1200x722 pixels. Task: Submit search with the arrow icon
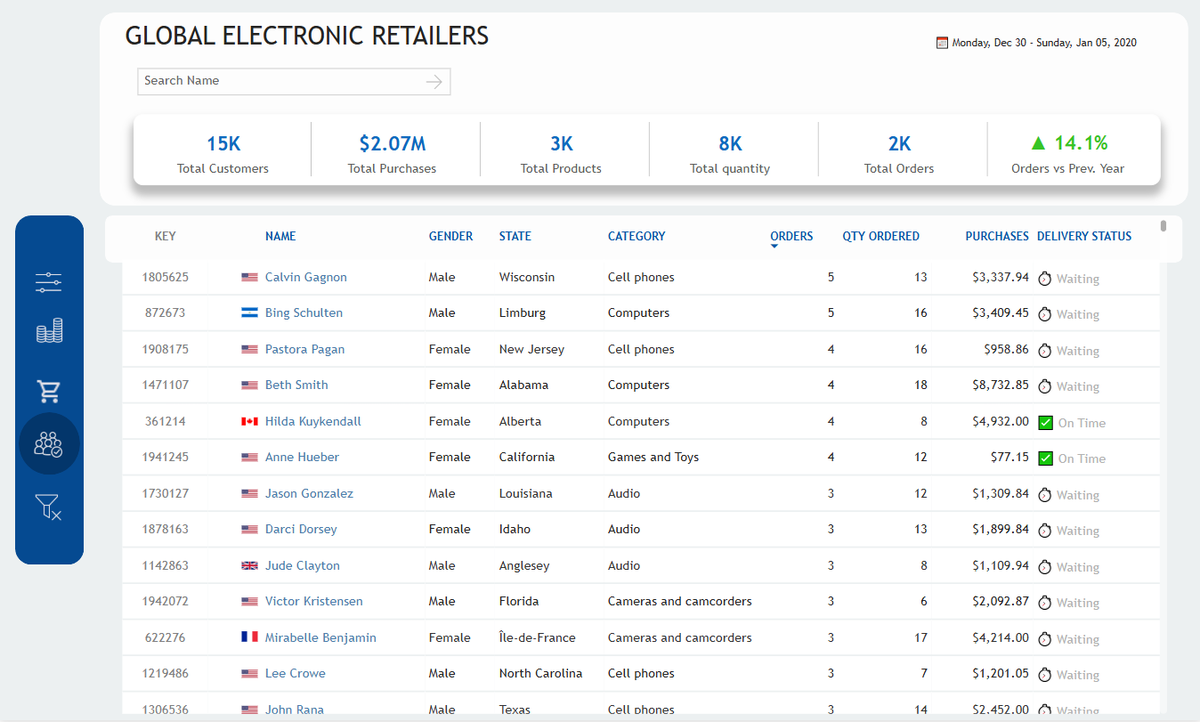[434, 82]
